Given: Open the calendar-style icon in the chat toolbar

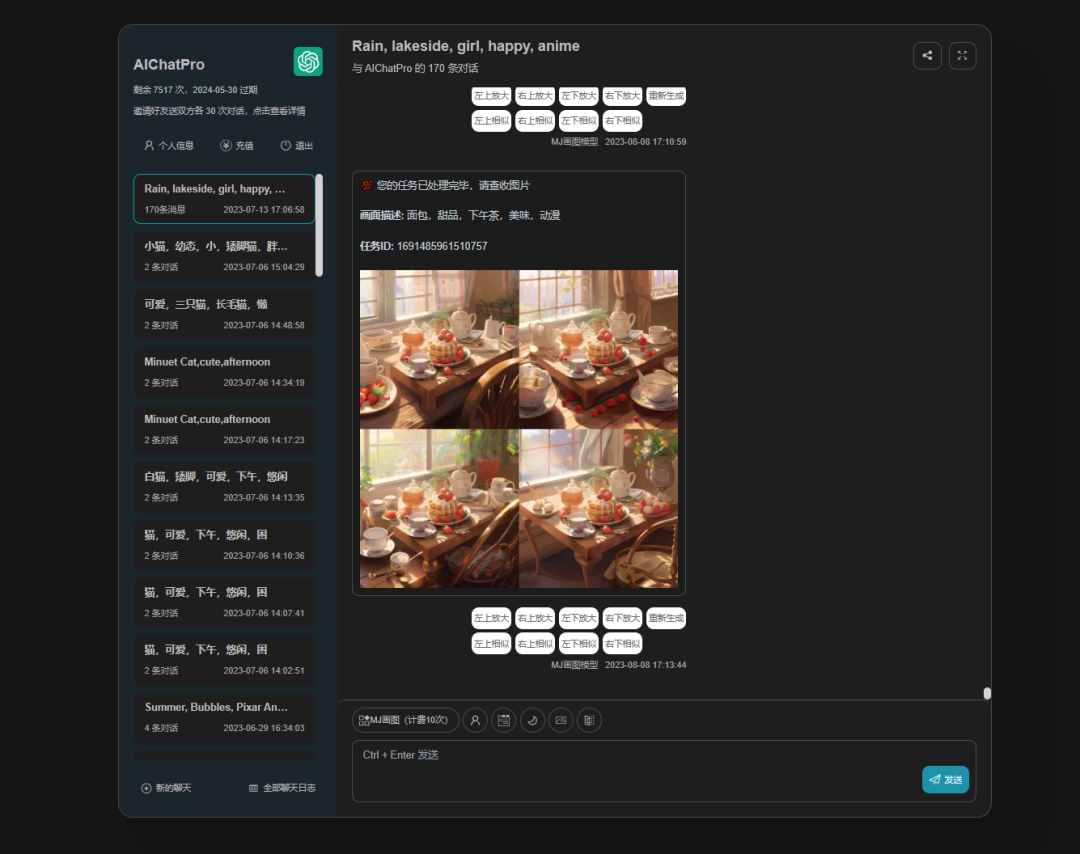Looking at the screenshot, I should (504, 720).
